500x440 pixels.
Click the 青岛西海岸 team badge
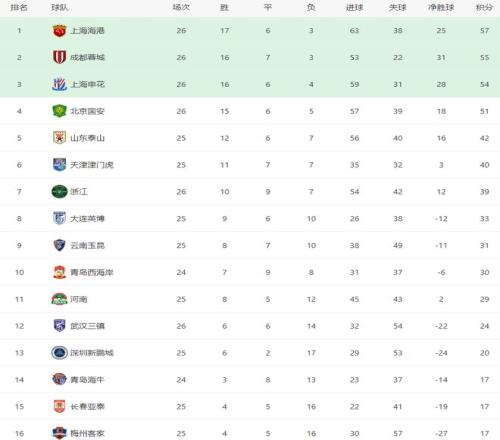tap(59, 272)
